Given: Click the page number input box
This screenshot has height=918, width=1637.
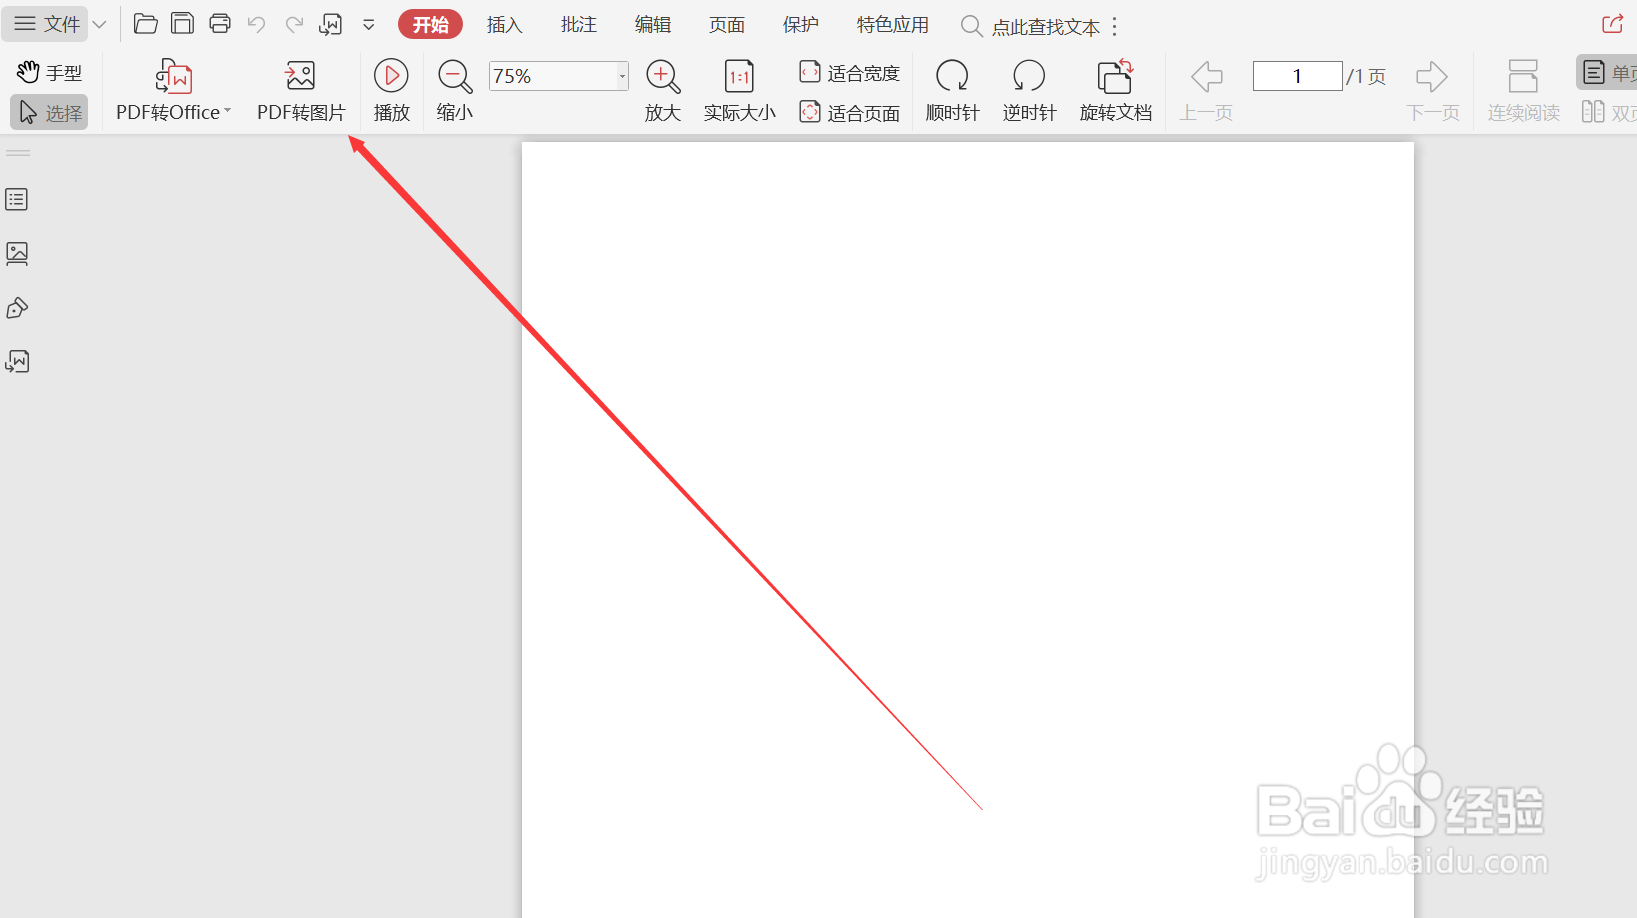Looking at the screenshot, I should (1297, 76).
